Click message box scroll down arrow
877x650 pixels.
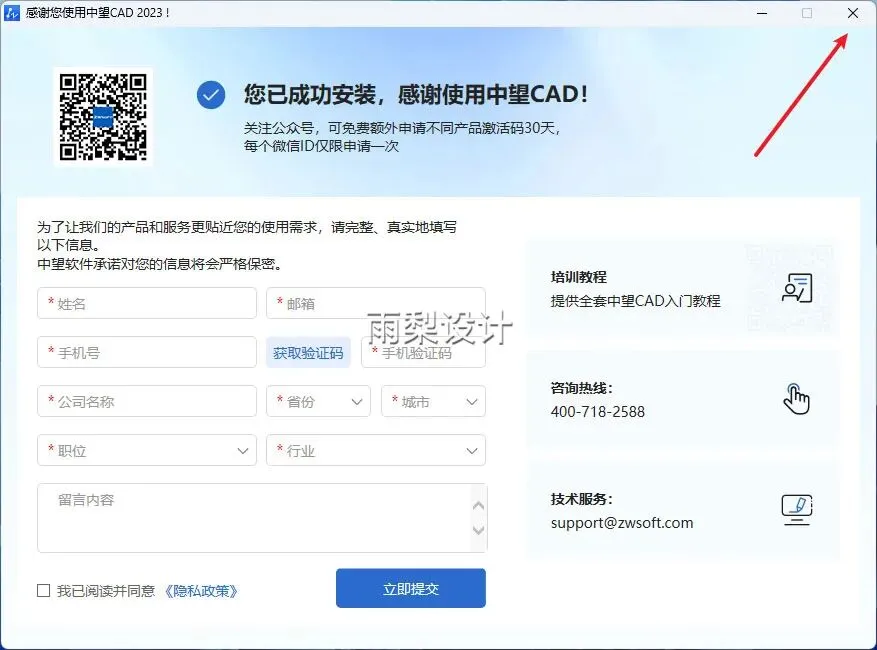click(x=479, y=530)
